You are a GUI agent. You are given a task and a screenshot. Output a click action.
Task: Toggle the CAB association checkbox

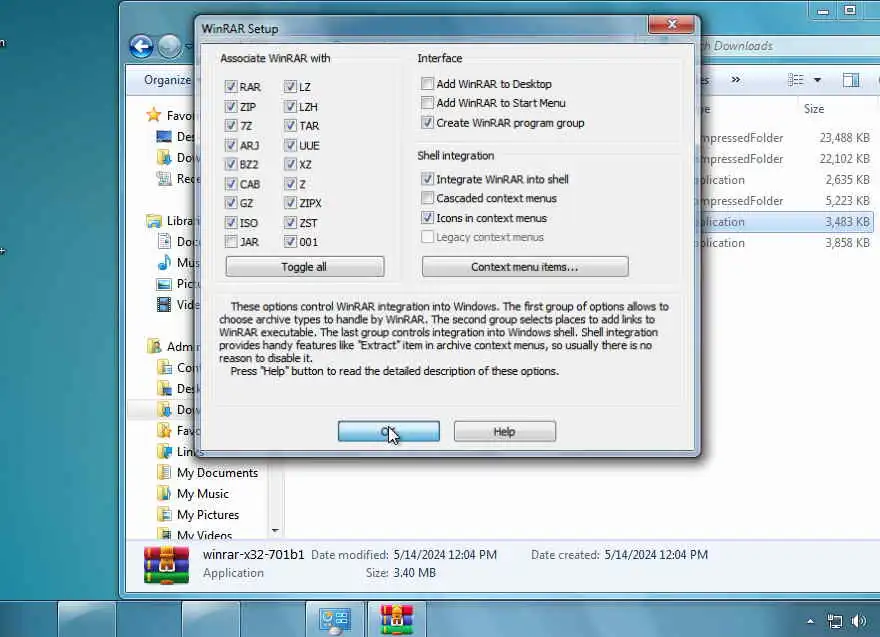231,184
